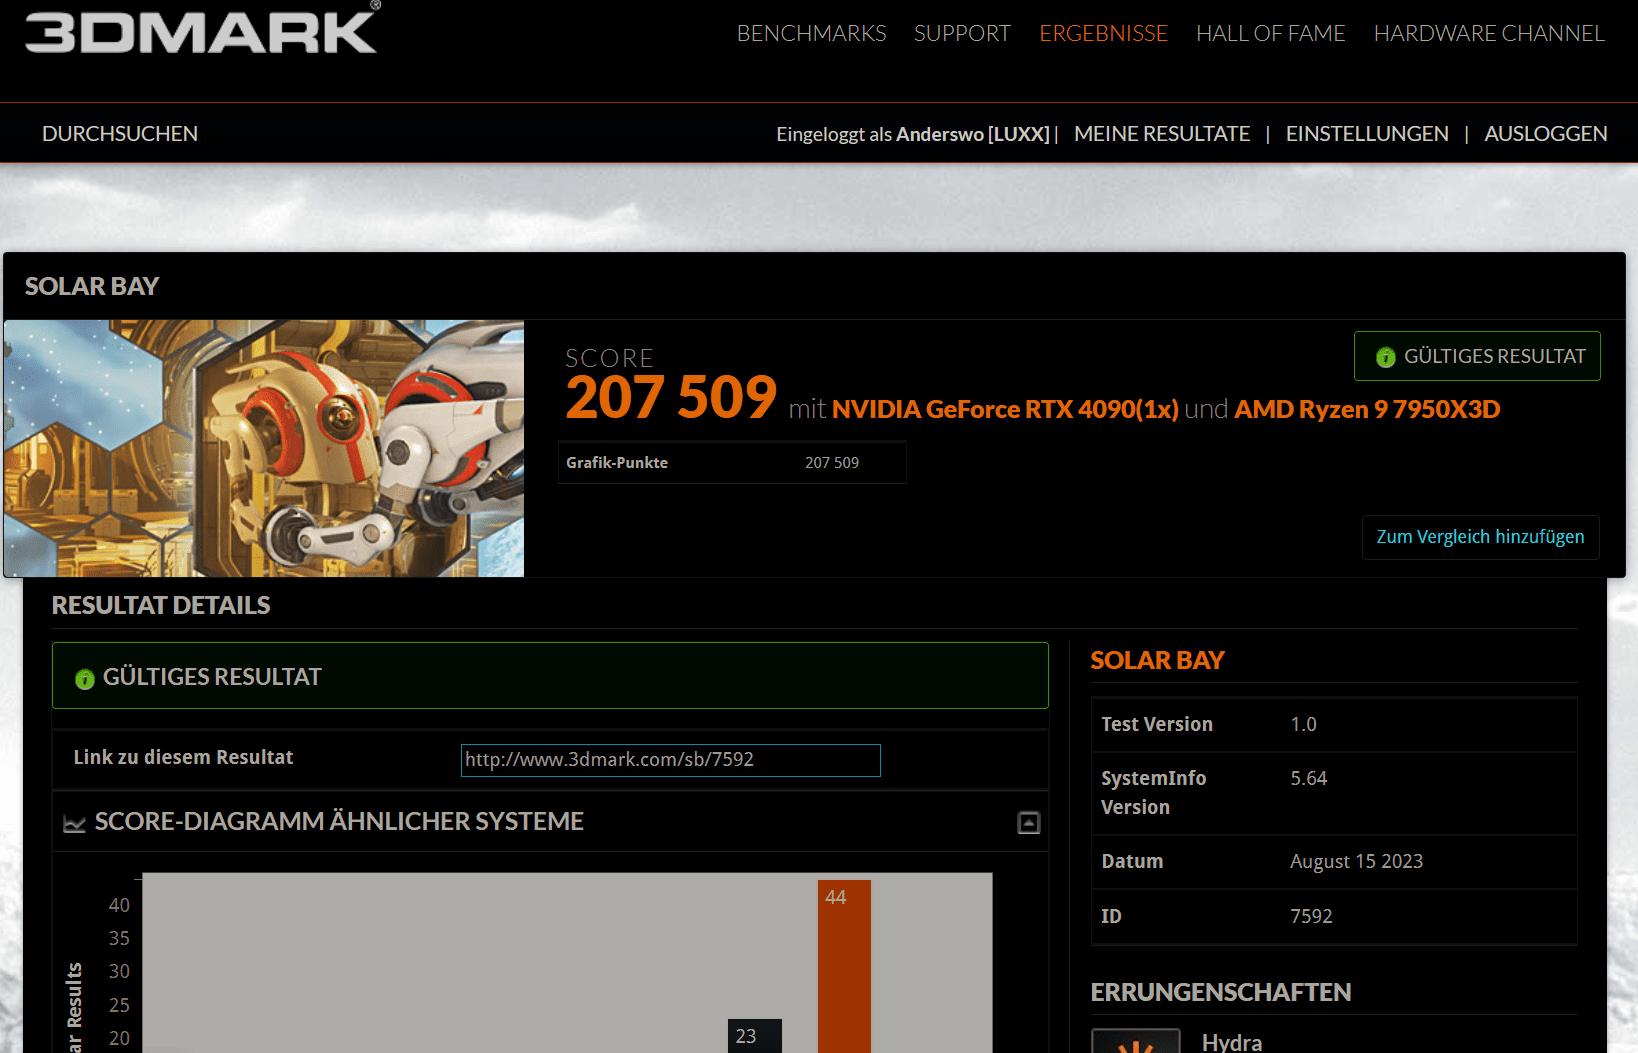Click the SystemInfo Version label
The image size is (1638, 1053).
click(1154, 792)
